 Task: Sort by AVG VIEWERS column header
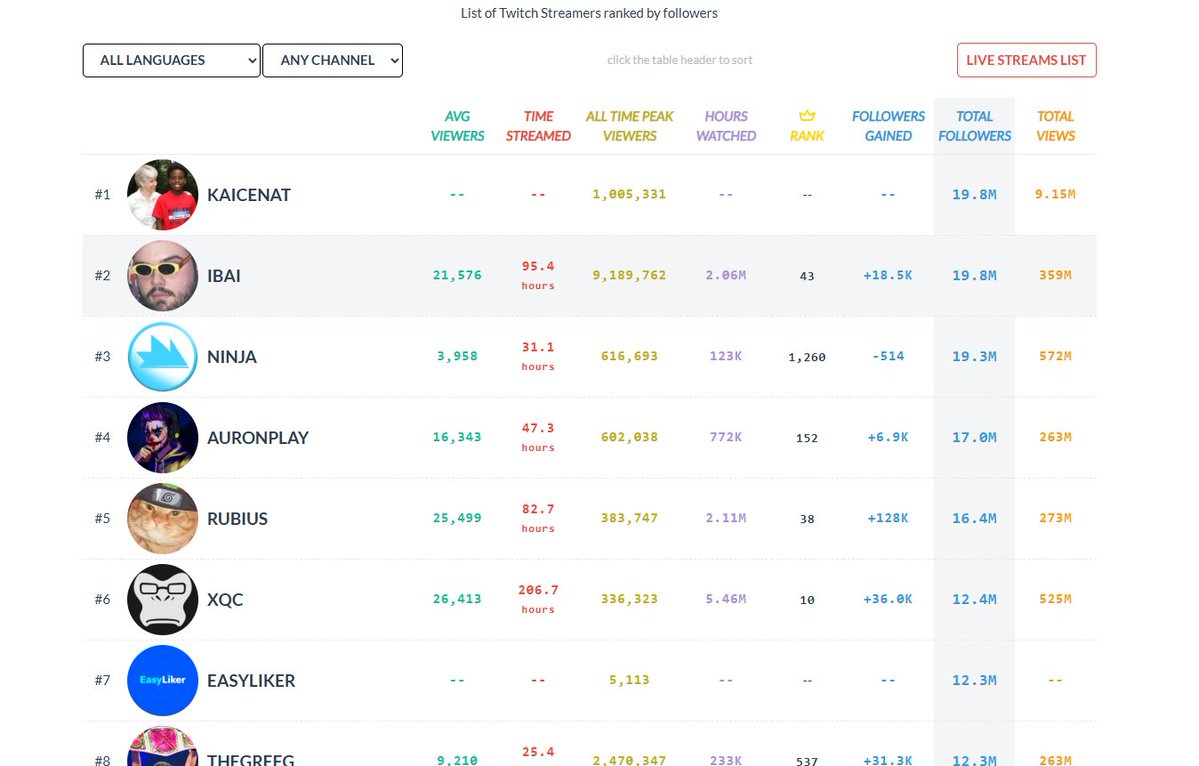click(x=457, y=126)
